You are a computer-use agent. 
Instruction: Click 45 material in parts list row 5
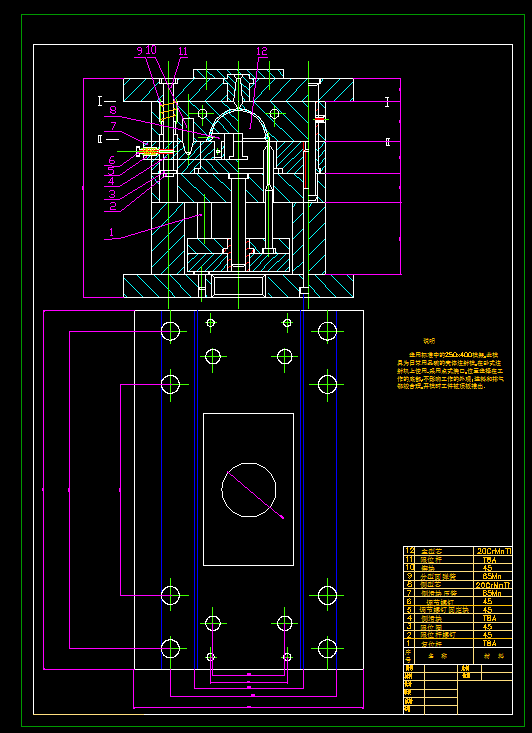(488, 610)
